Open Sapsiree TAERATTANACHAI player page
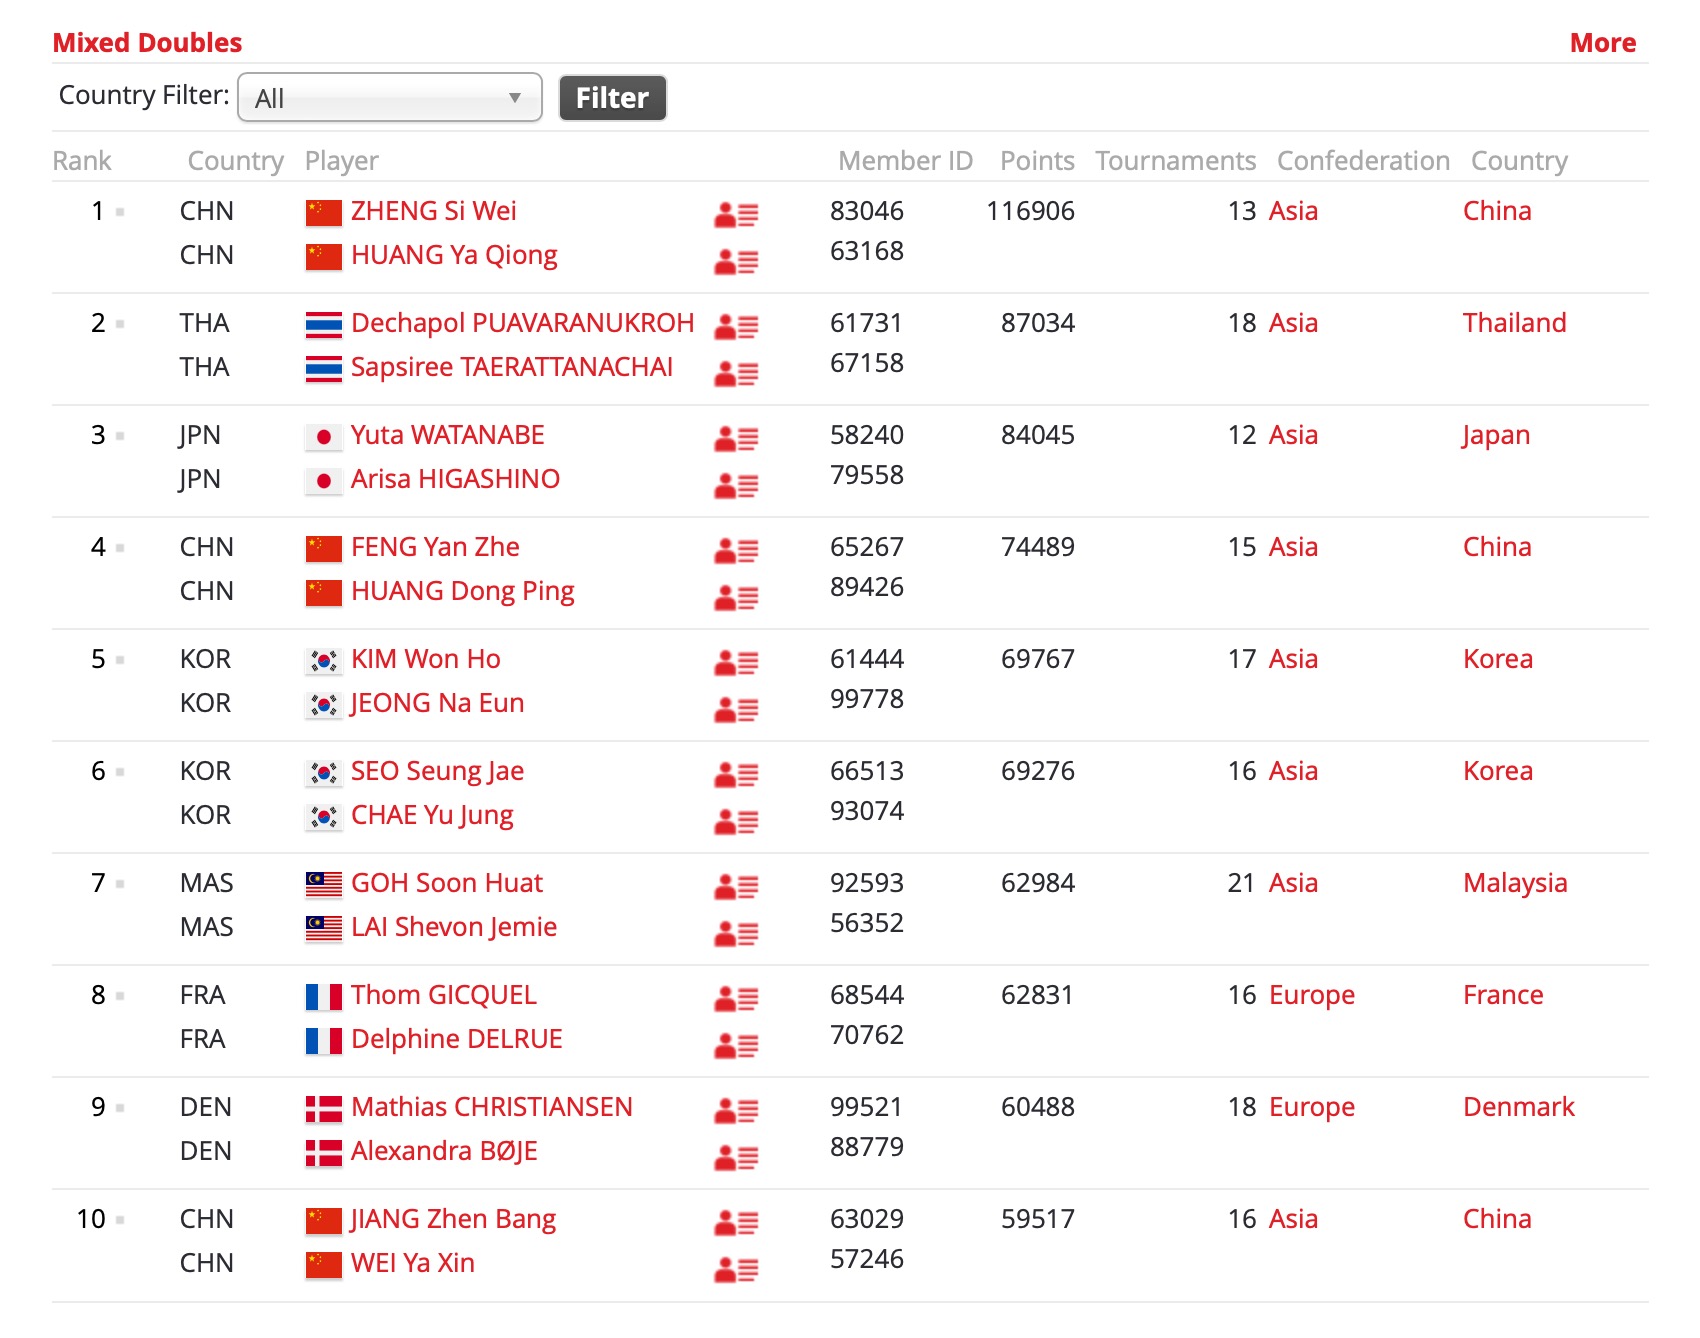Screen dimensions: 1700x1338 (511, 367)
